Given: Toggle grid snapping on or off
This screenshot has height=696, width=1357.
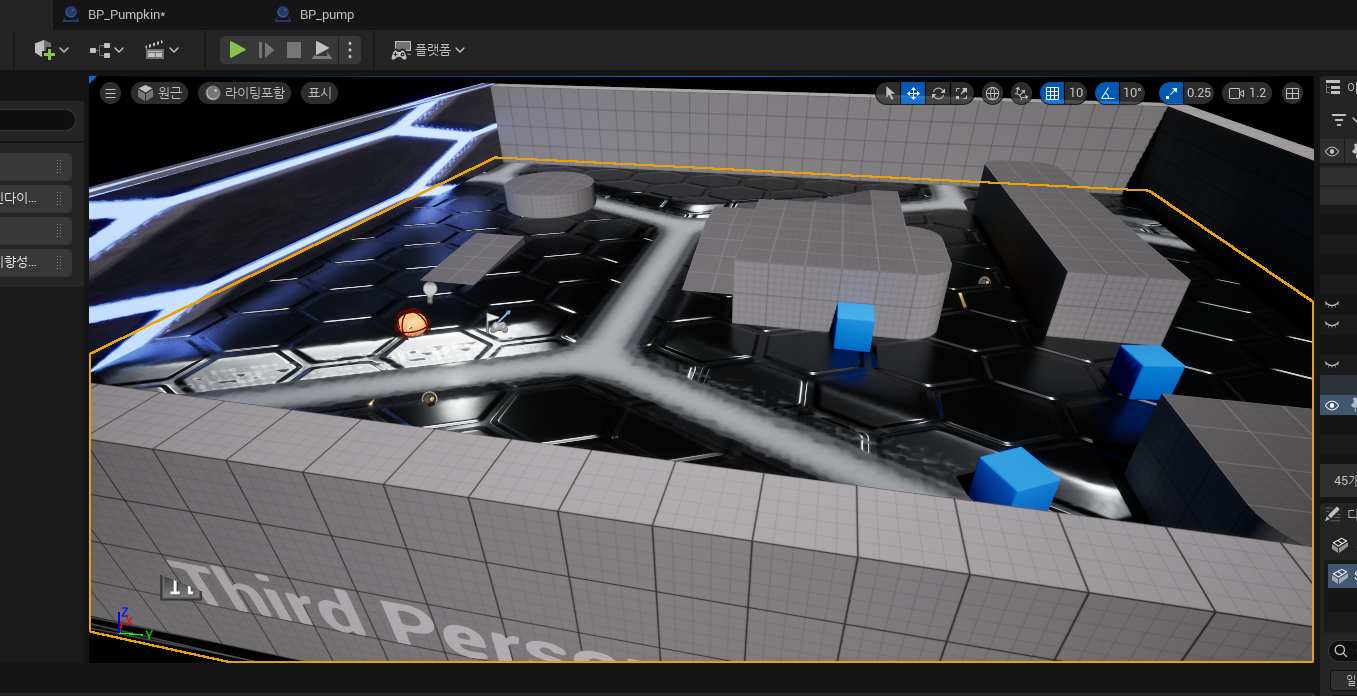Looking at the screenshot, I should (x=1052, y=93).
